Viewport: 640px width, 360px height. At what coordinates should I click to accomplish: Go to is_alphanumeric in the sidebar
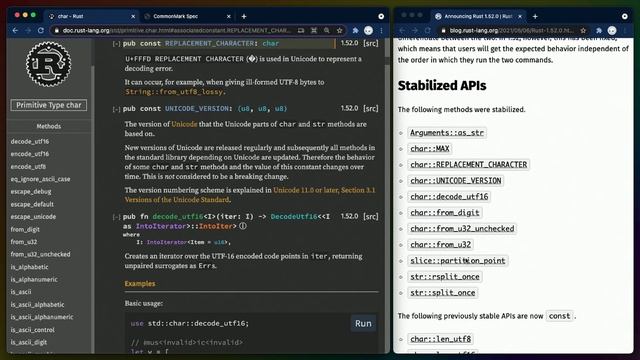34,280
